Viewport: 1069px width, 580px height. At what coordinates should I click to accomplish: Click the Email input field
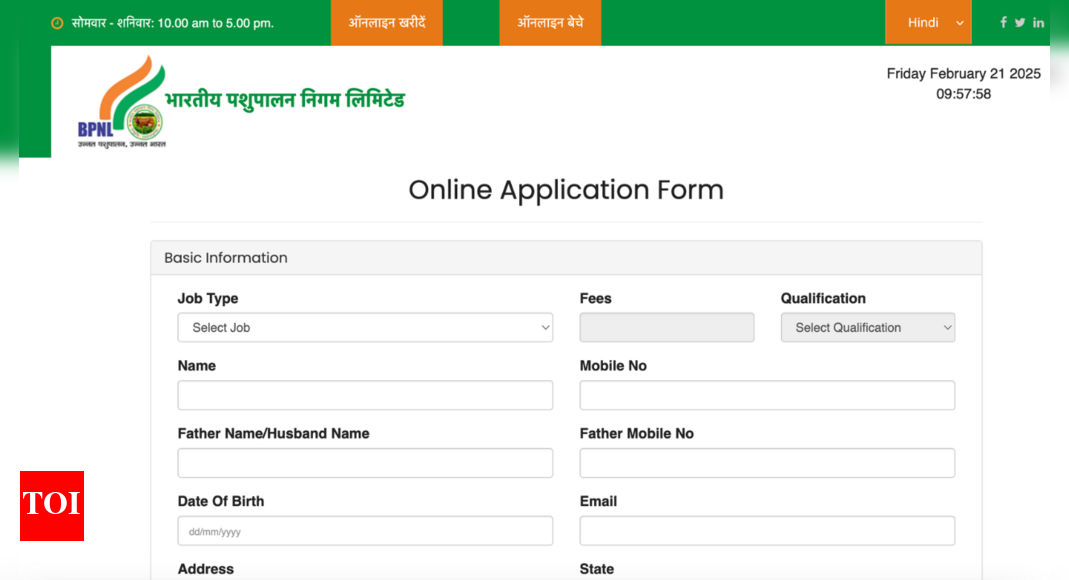766,530
